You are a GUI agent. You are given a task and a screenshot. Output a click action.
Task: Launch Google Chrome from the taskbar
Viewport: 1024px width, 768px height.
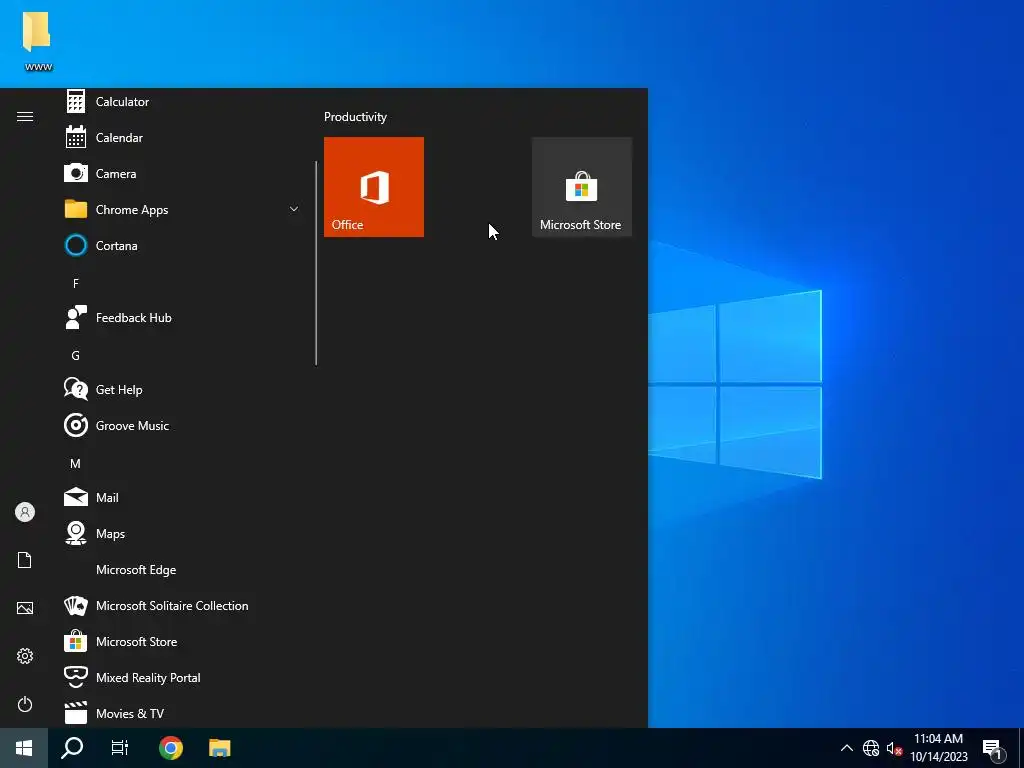tap(170, 748)
